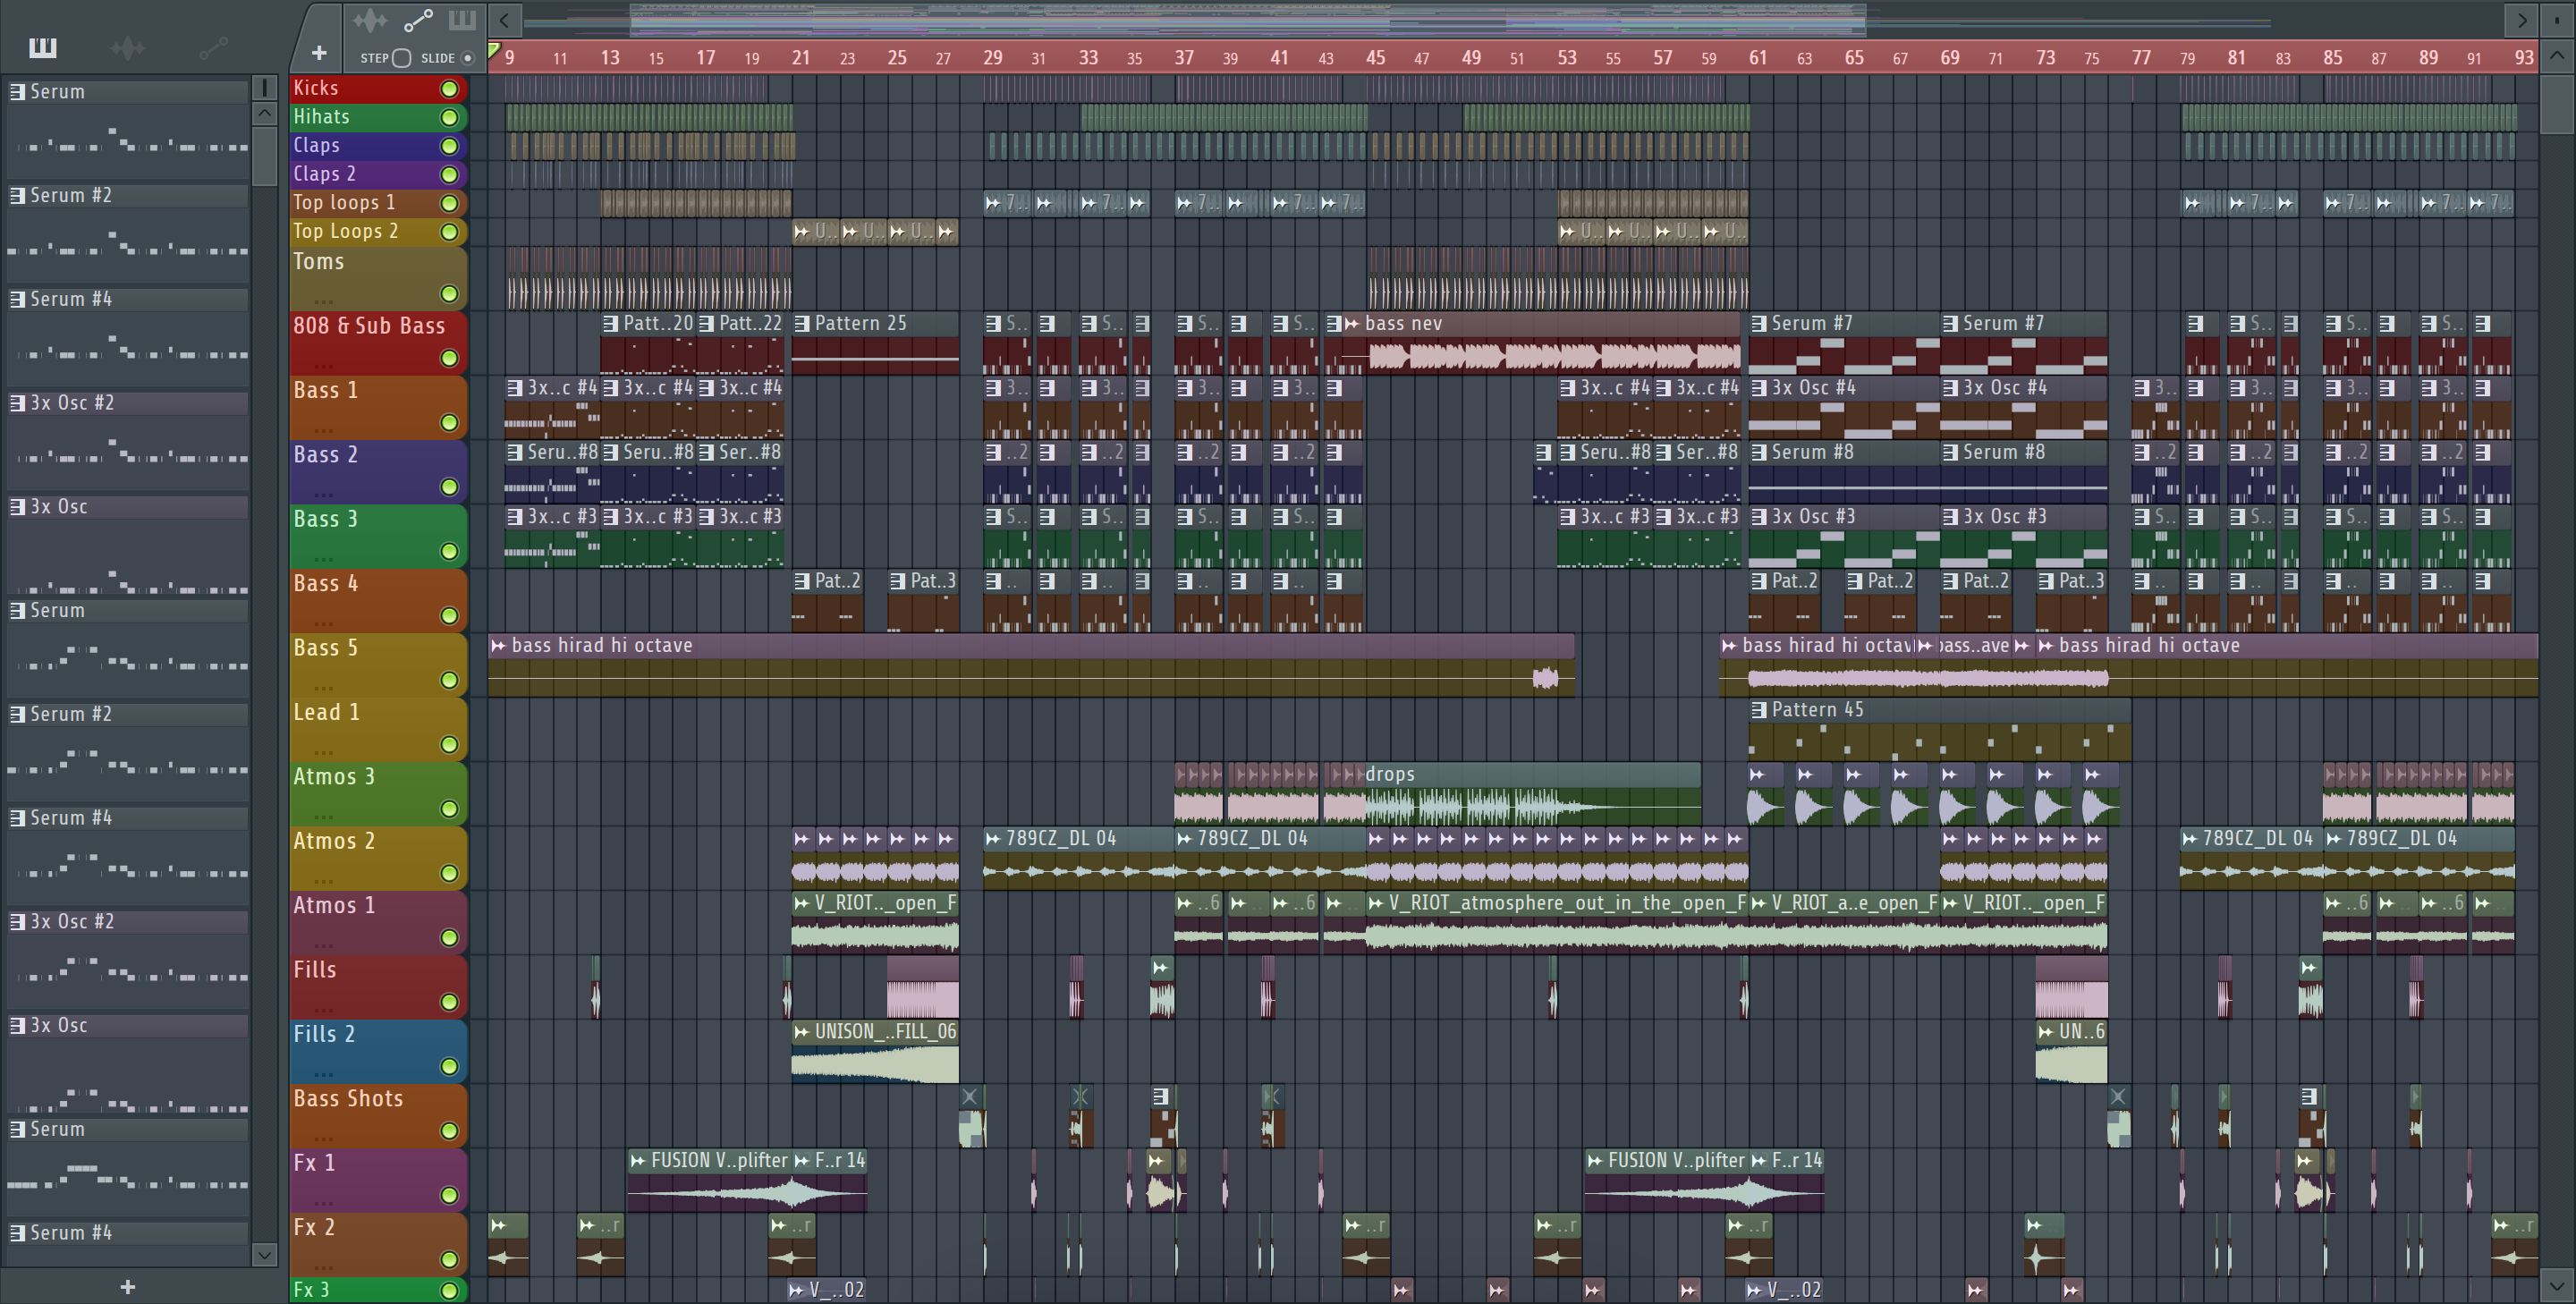Click the playlist vertical scrollbar up arrow
Screen dimensions: 2576x1304
[x=2557, y=56]
